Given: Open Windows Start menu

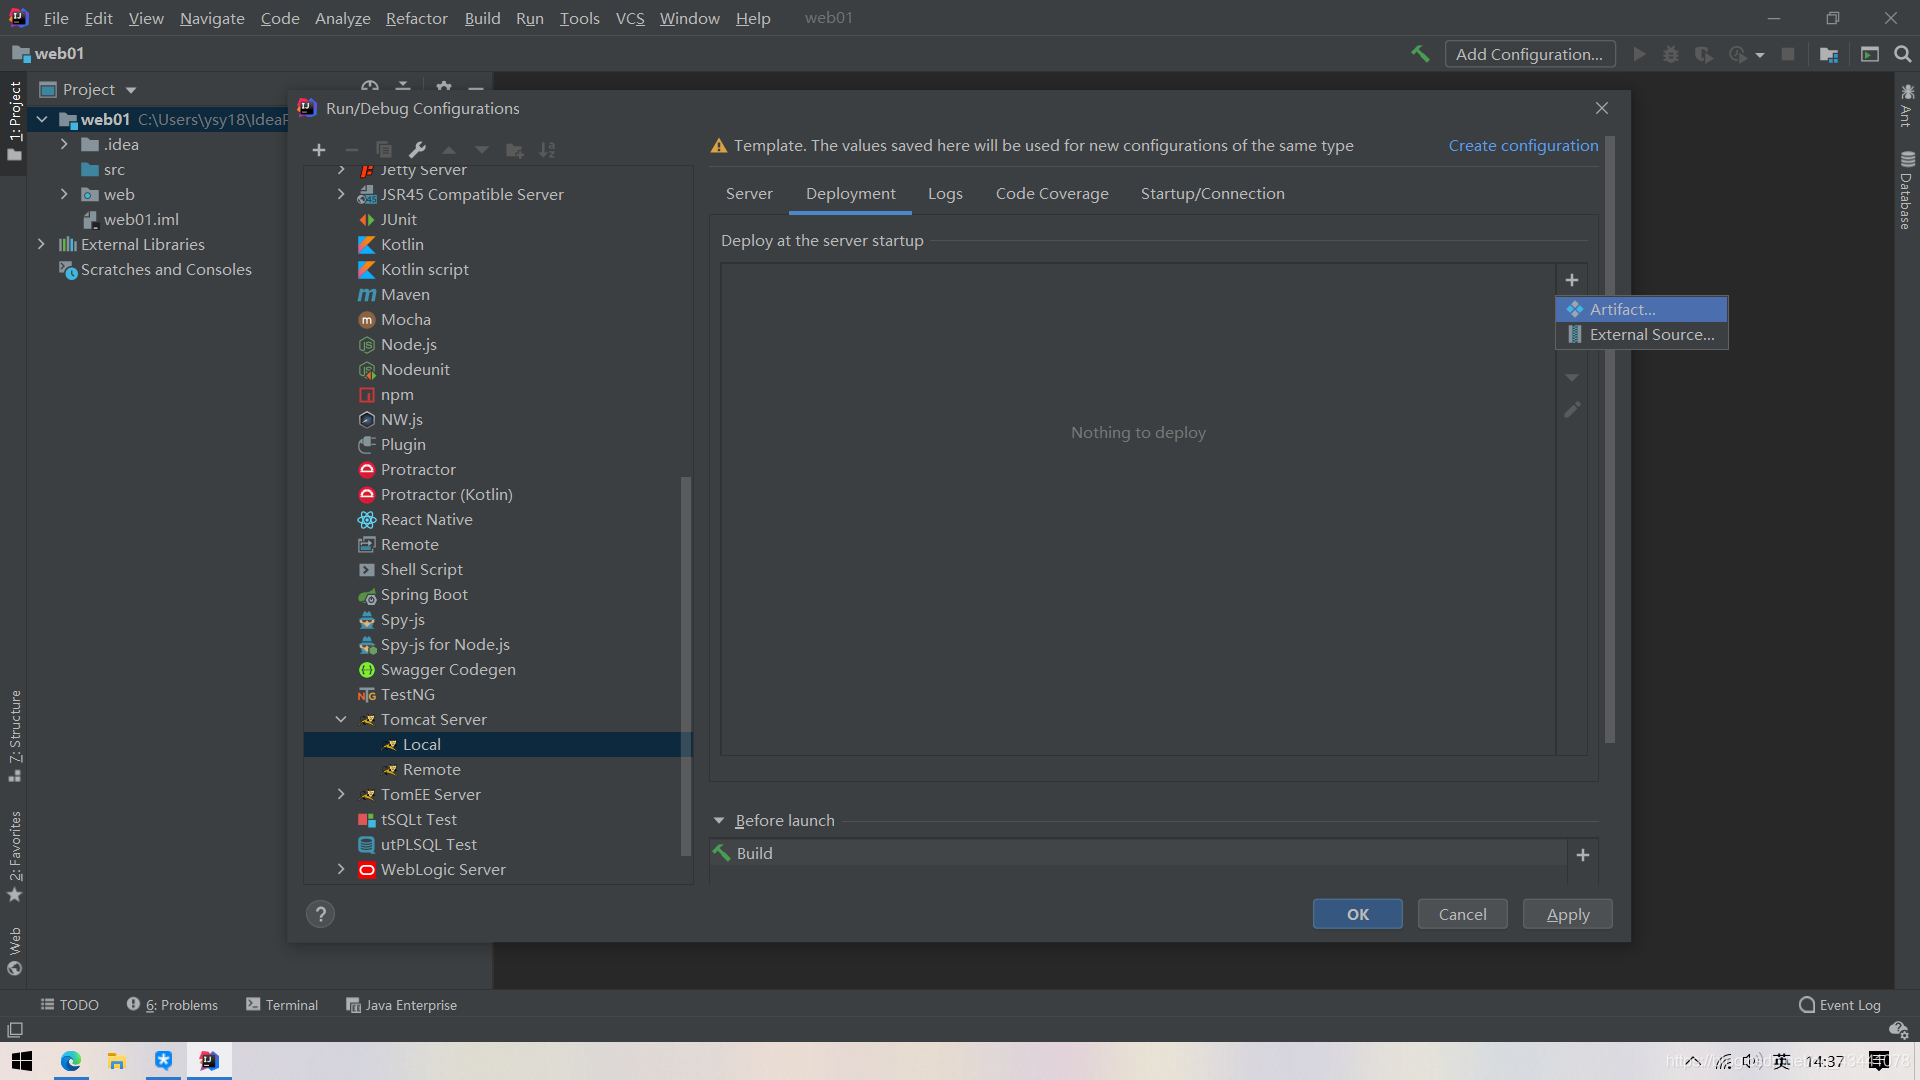Looking at the screenshot, I should click(22, 1061).
